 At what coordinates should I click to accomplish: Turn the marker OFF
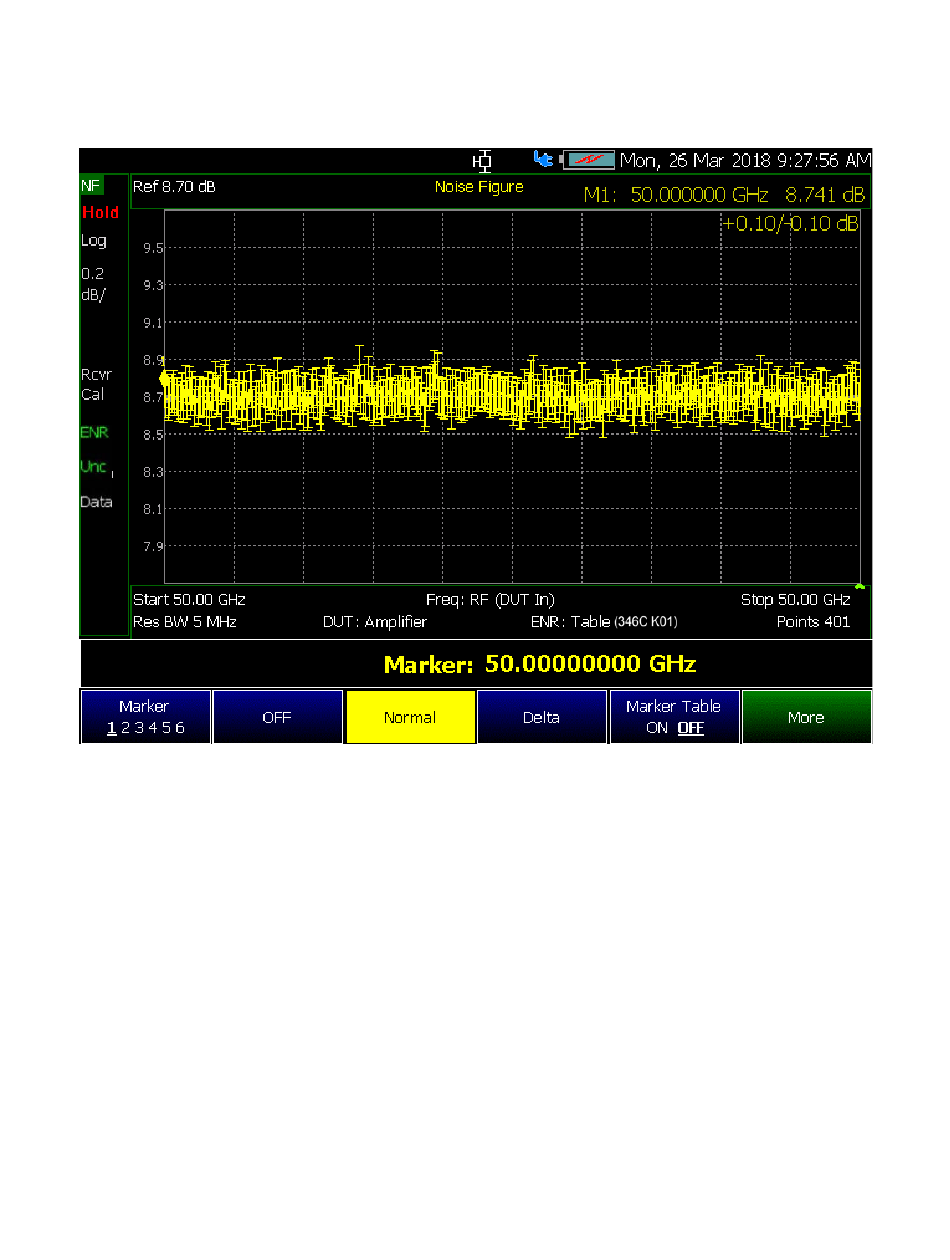click(x=277, y=717)
